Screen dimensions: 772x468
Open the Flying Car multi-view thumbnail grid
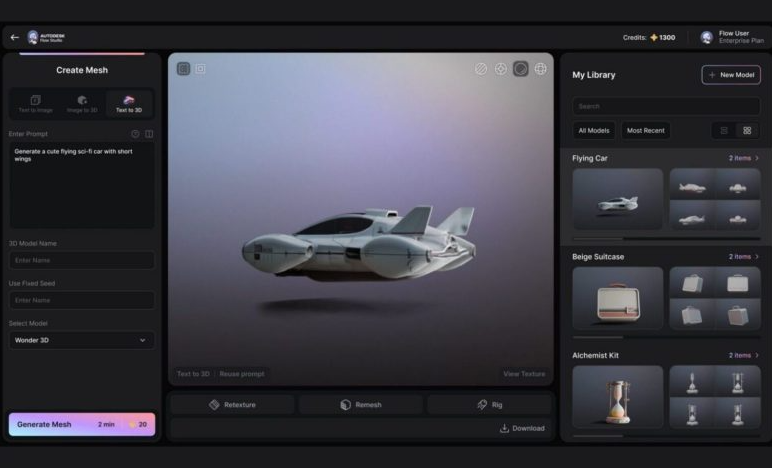(715, 199)
